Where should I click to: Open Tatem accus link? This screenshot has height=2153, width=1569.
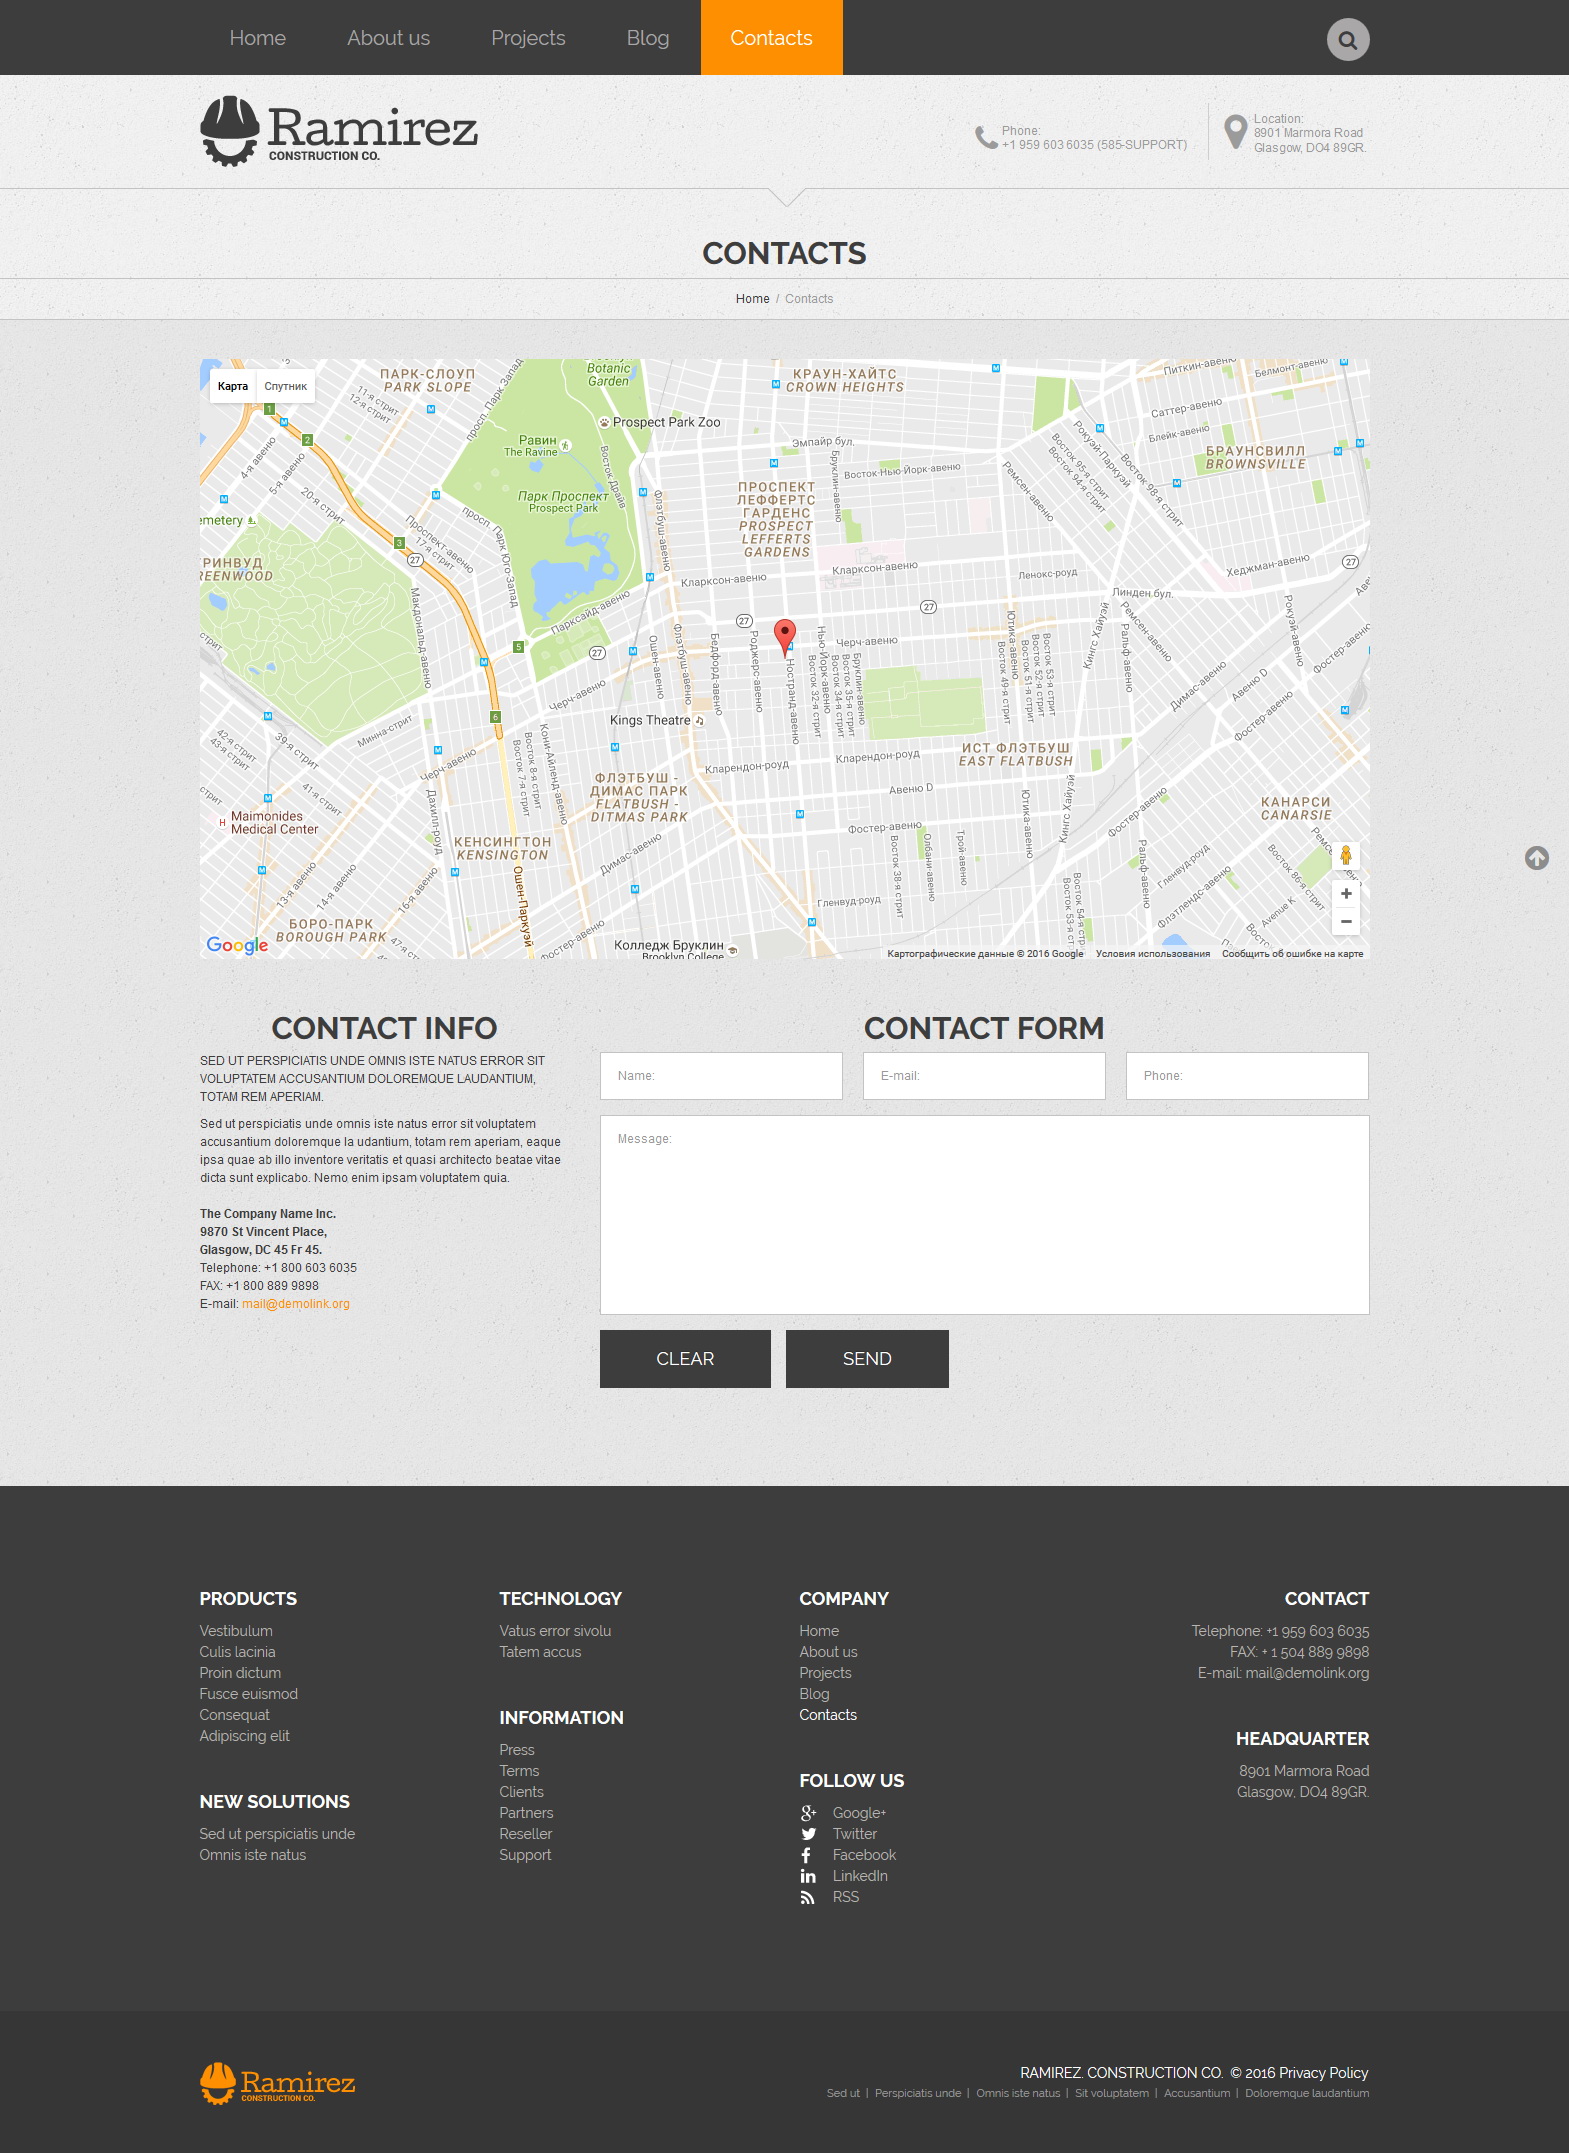540,1652
